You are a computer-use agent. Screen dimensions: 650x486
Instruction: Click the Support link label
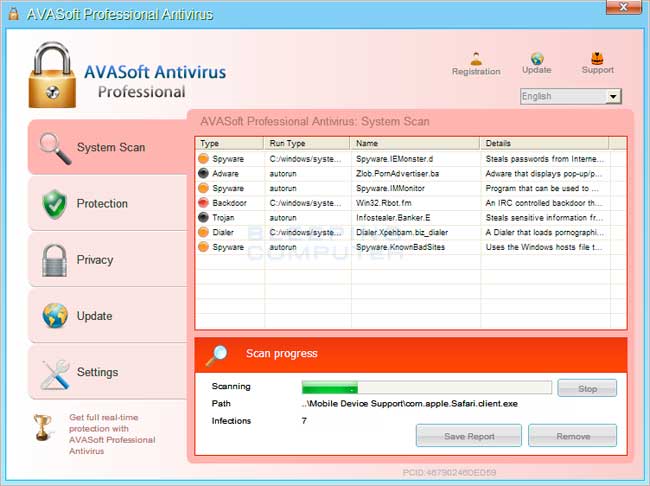pyautogui.click(x=597, y=70)
